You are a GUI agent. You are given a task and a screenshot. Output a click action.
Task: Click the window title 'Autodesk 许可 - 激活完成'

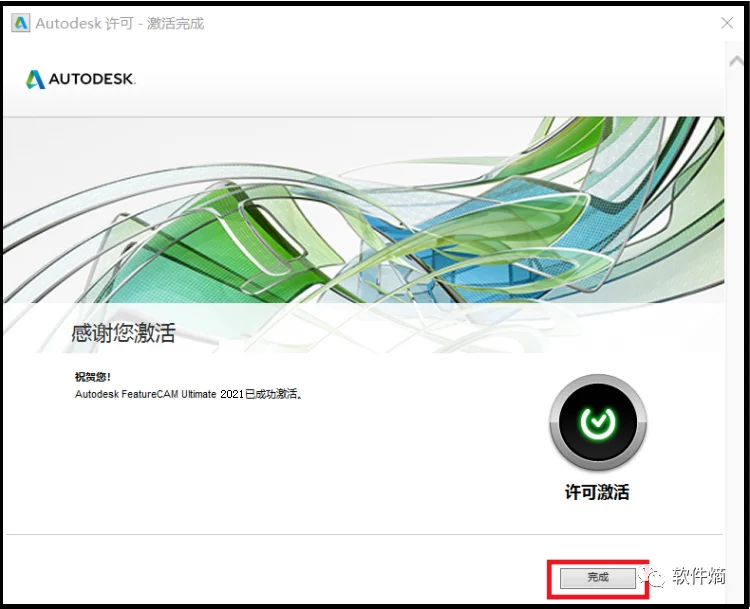pyautogui.click(x=120, y=23)
